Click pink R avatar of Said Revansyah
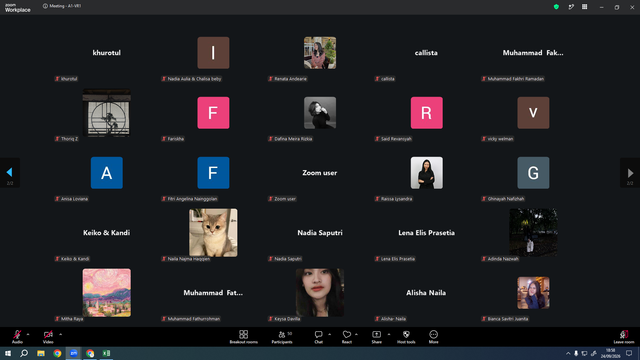640x360 pixels. point(427,113)
